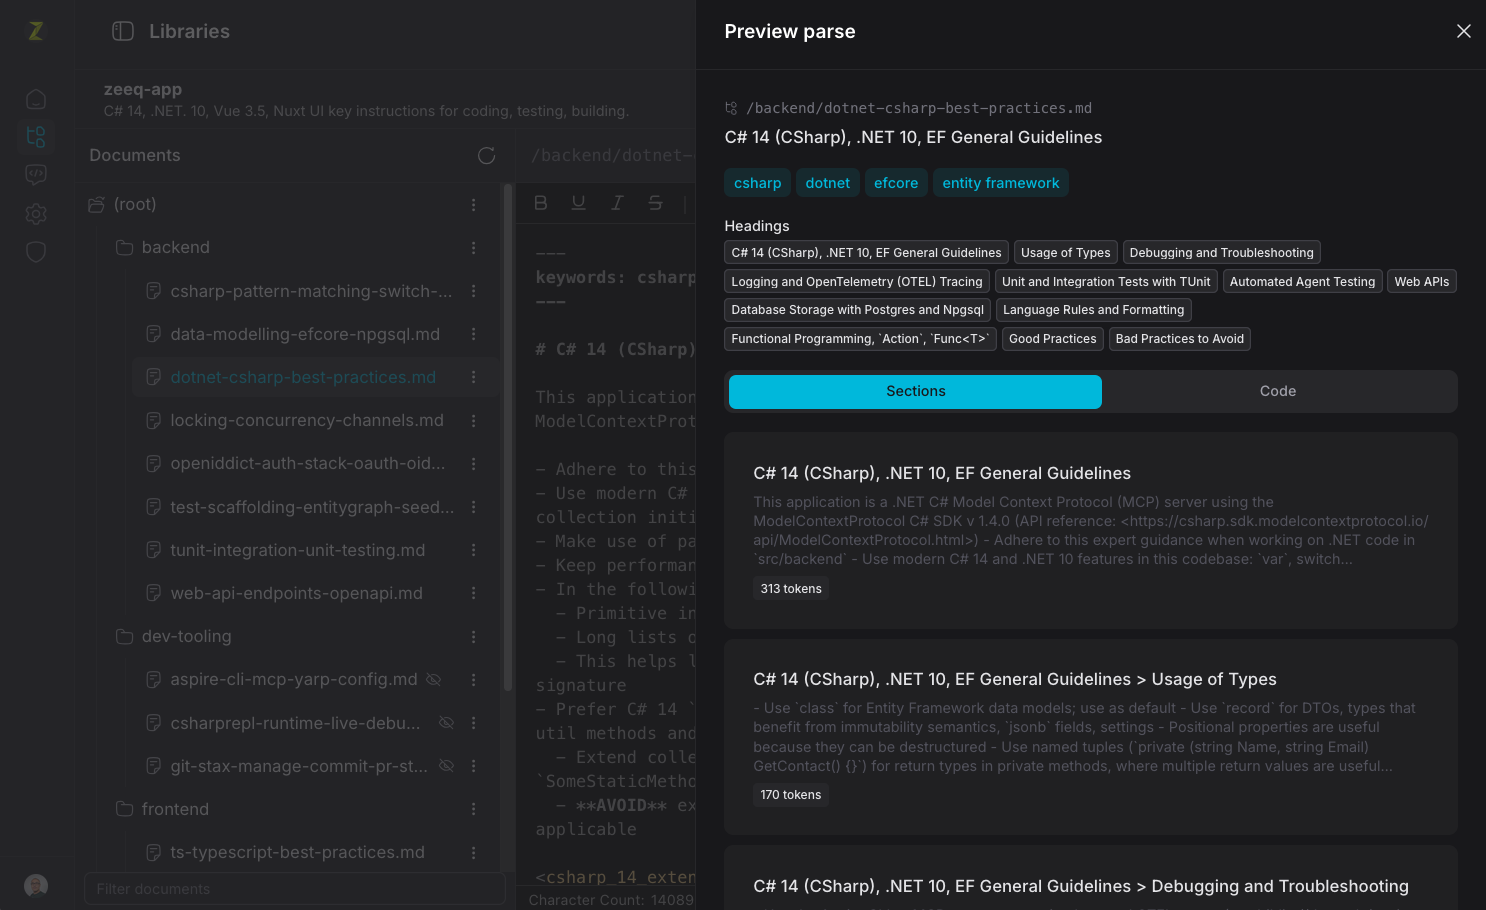Open the shield security icon in the sidebar
The height and width of the screenshot is (910, 1486).
[36, 252]
